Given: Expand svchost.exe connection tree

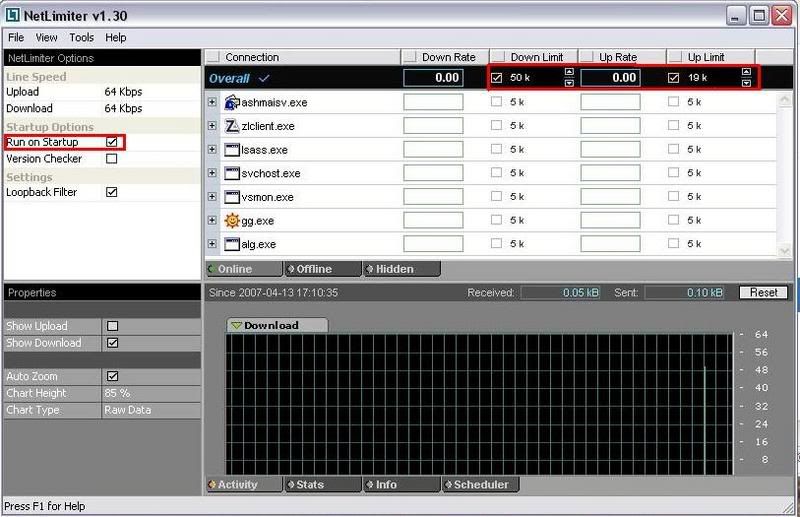Looking at the screenshot, I should pyautogui.click(x=212, y=173).
